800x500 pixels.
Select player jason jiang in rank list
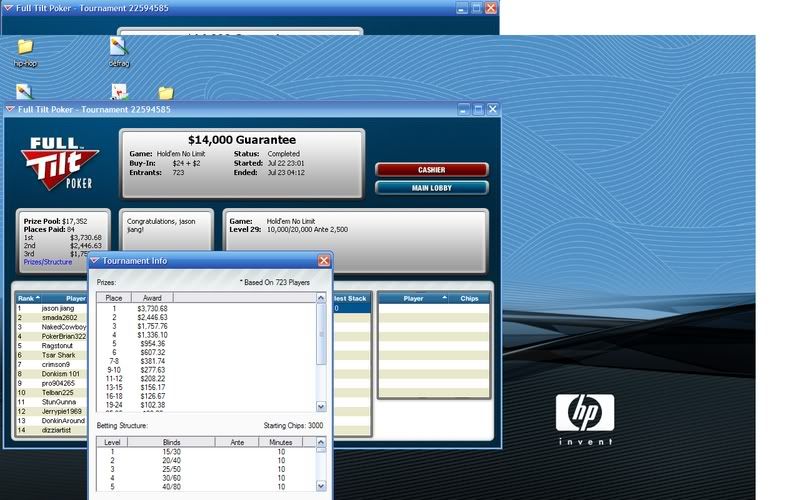[52, 309]
